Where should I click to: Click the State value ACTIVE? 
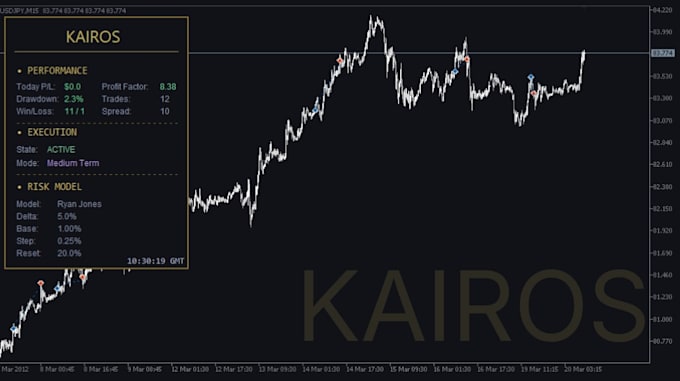61,150
